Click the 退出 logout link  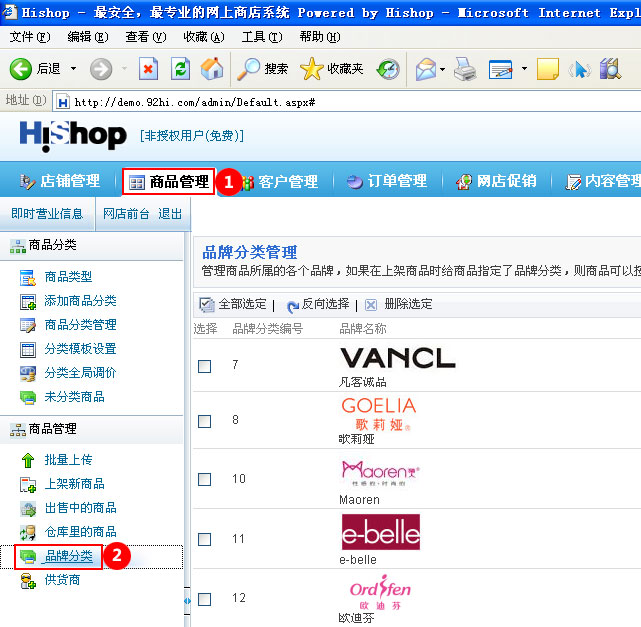point(170,214)
